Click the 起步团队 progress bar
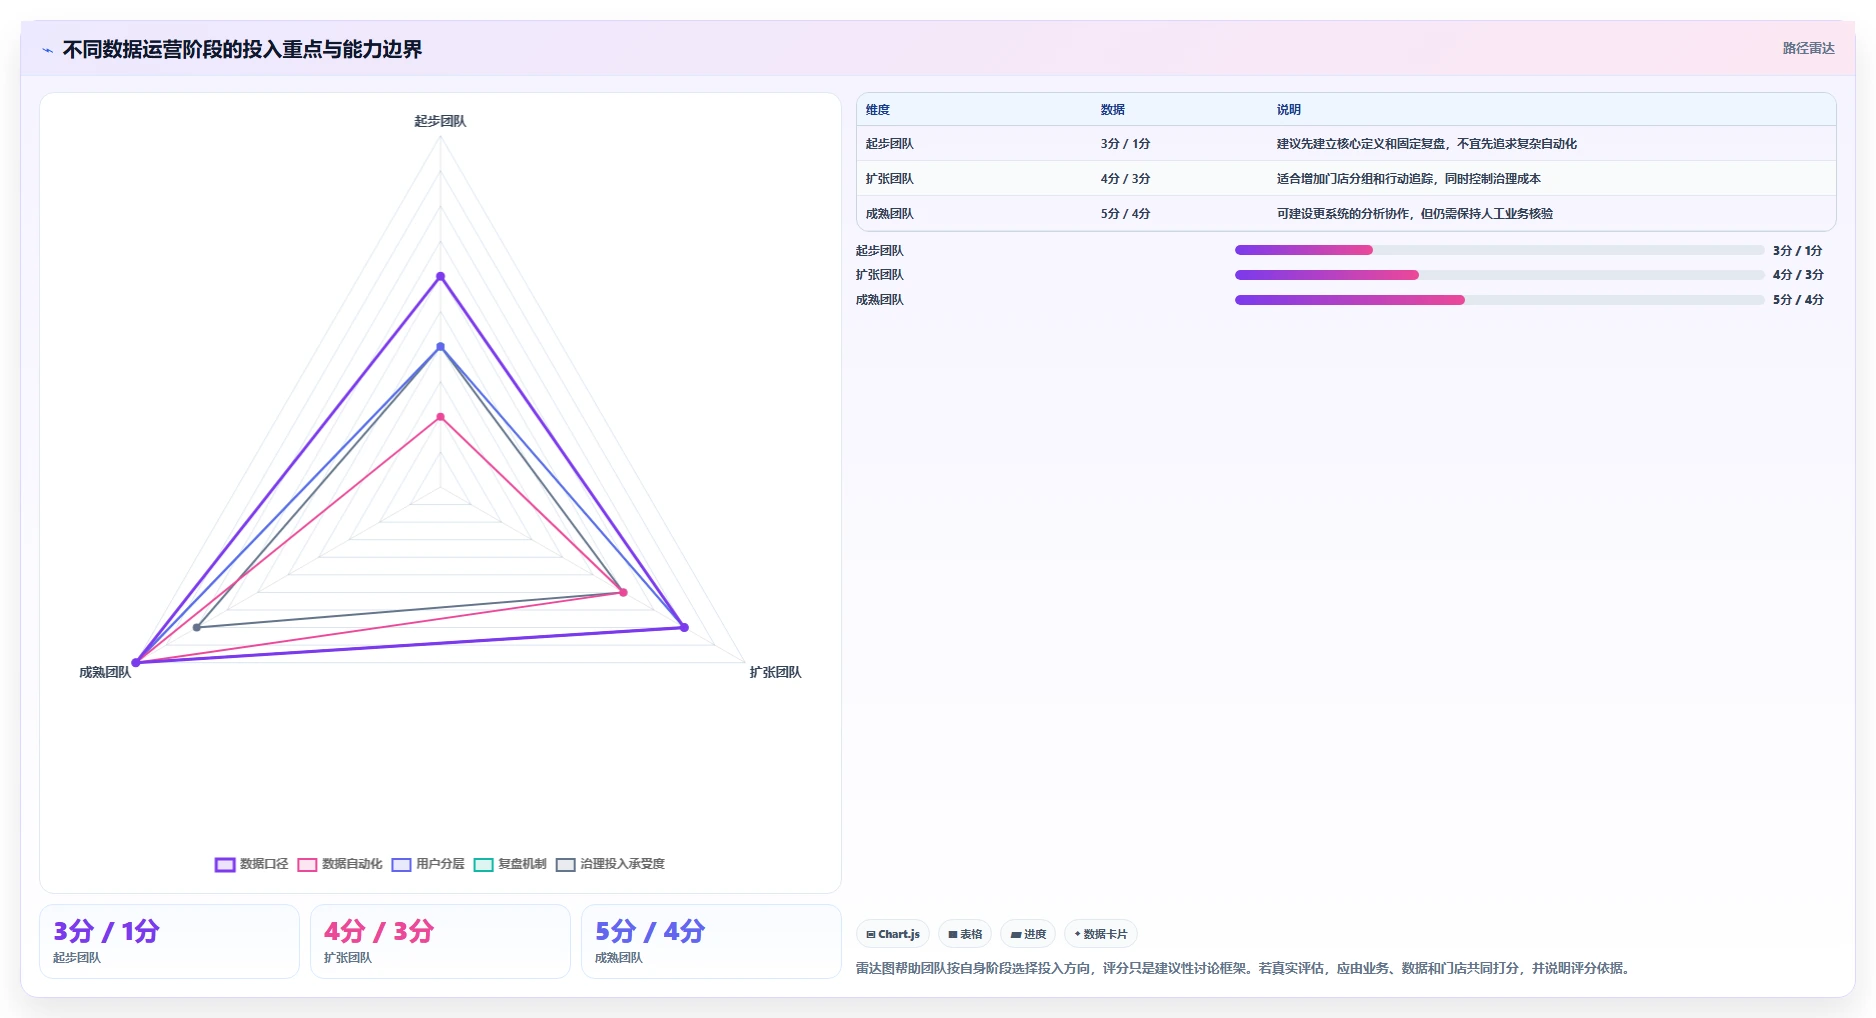This screenshot has width=1876, height=1018. click(x=1499, y=250)
